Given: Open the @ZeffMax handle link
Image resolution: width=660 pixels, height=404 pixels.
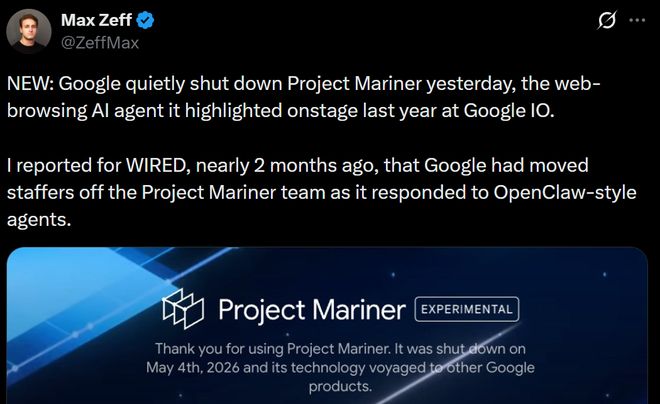Looking at the screenshot, I should click(x=100, y=43).
